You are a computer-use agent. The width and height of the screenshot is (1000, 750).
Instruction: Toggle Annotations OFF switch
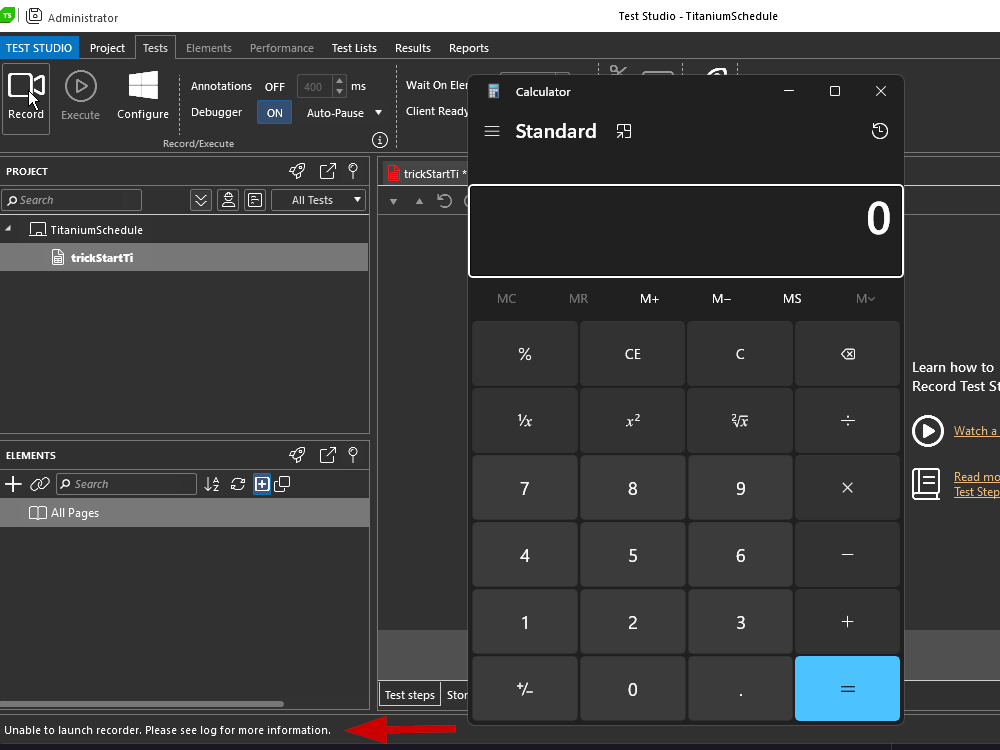(x=275, y=87)
